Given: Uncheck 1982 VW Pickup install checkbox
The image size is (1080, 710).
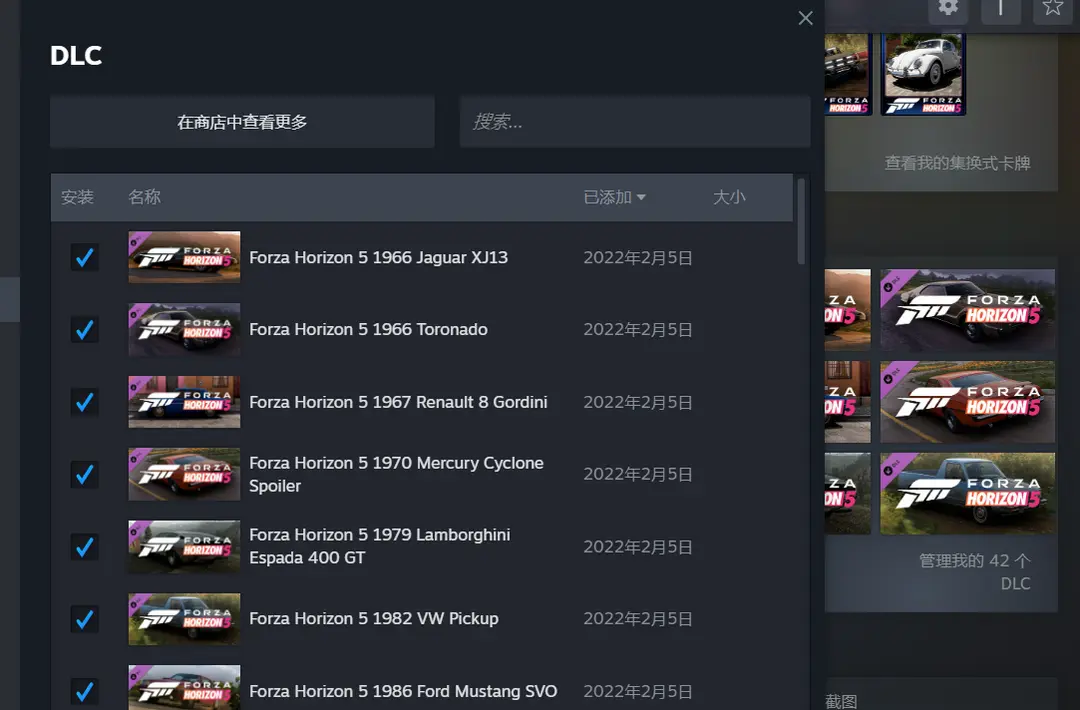Looking at the screenshot, I should click(85, 619).
